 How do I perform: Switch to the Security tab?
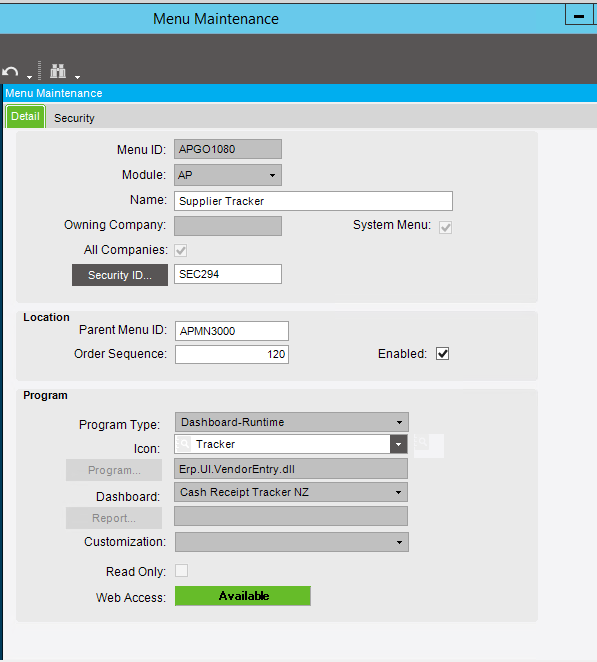click(74, 118)
